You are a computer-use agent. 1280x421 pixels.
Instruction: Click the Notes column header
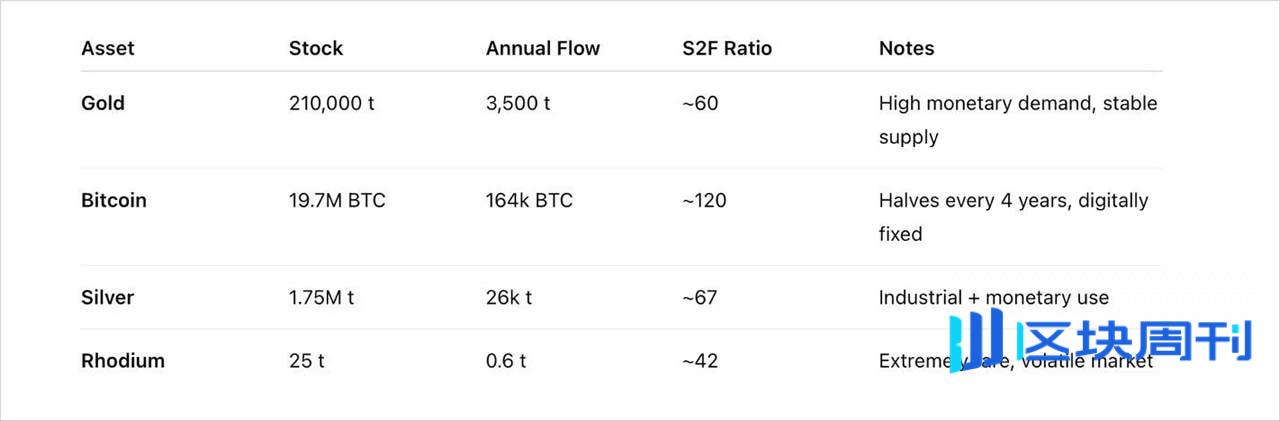click(x=907, y=48)
